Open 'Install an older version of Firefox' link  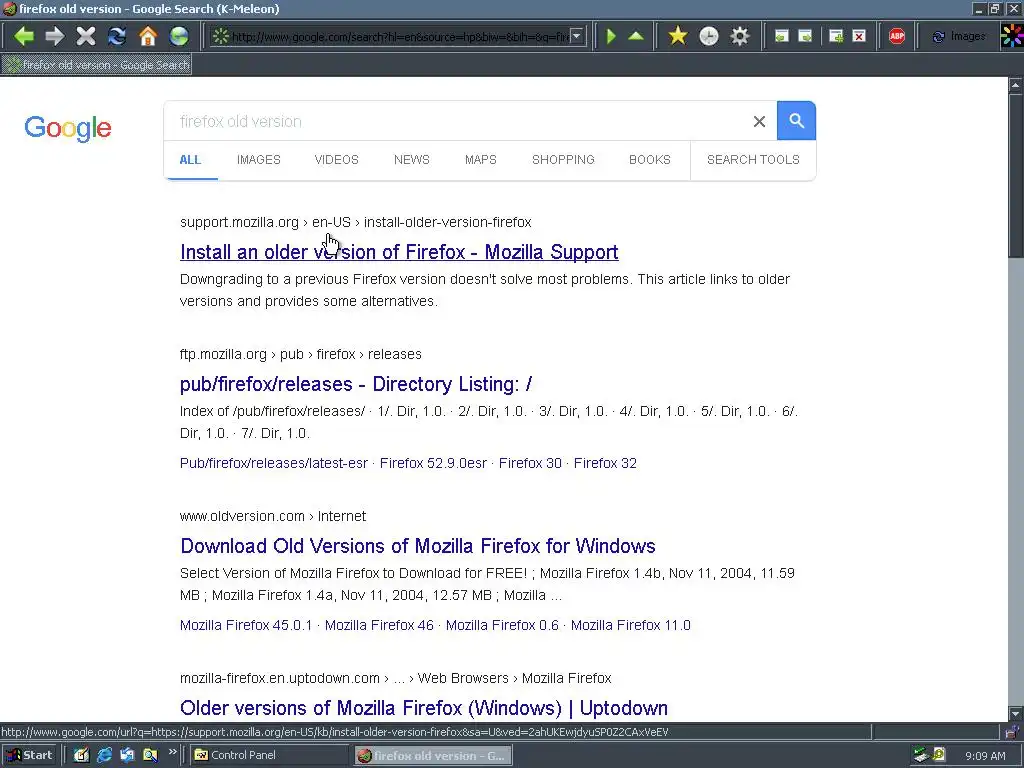pyautogui.click(x=399, y=252)
